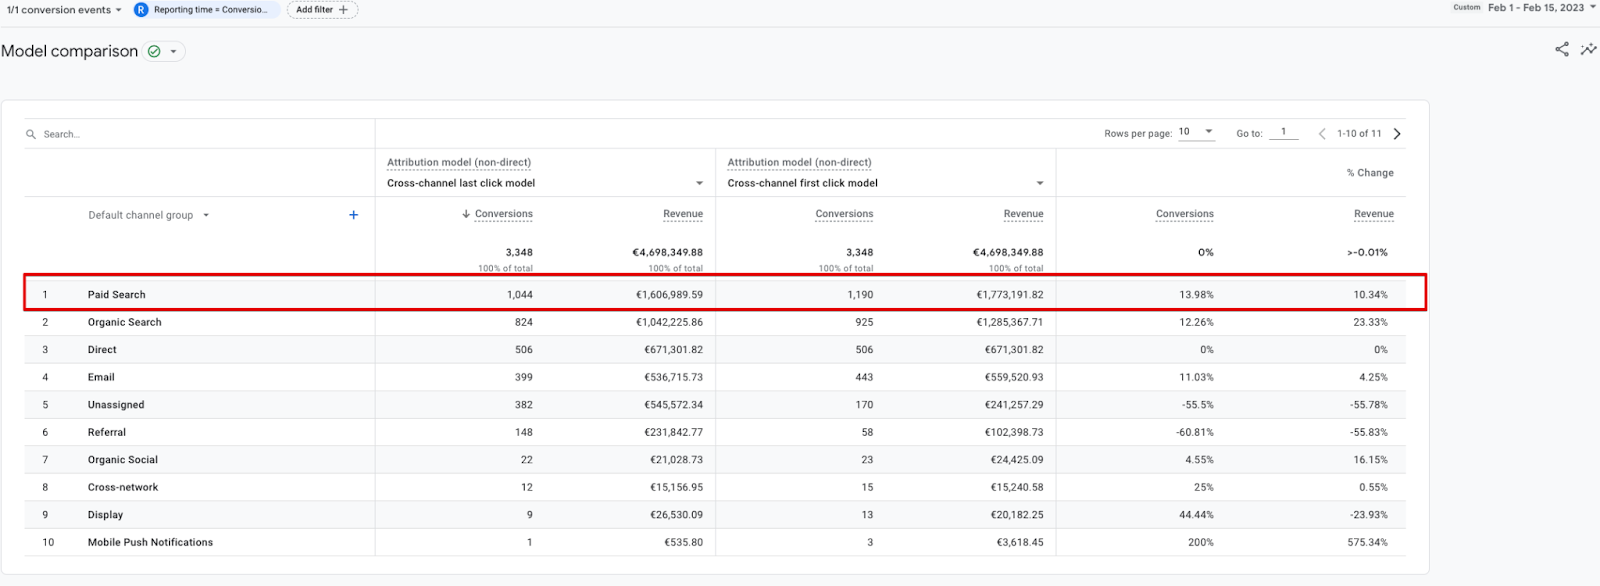This screenshot has width=1600, height=586.
Task: Go to the previous page of rows
Action: (1322, 134)
